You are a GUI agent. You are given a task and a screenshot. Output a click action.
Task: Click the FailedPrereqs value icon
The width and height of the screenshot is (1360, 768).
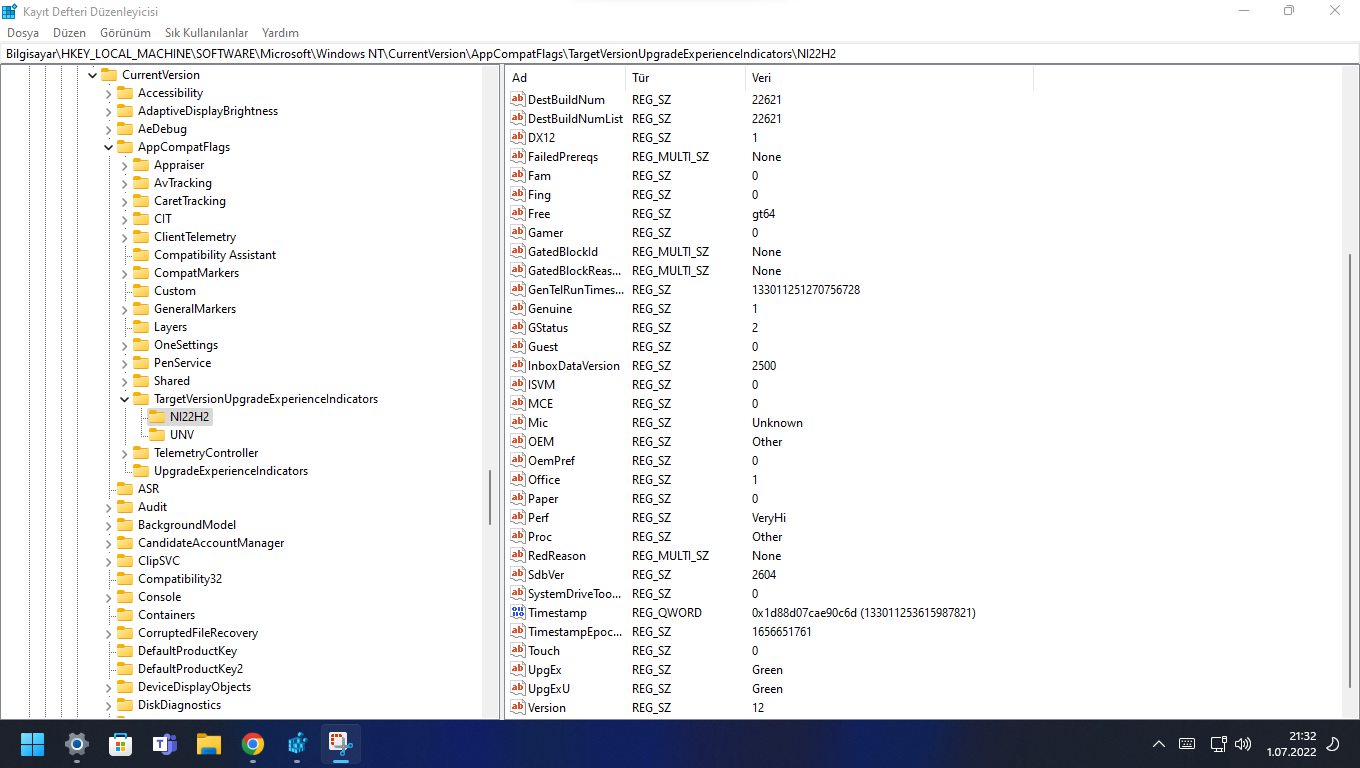point(518,156)
